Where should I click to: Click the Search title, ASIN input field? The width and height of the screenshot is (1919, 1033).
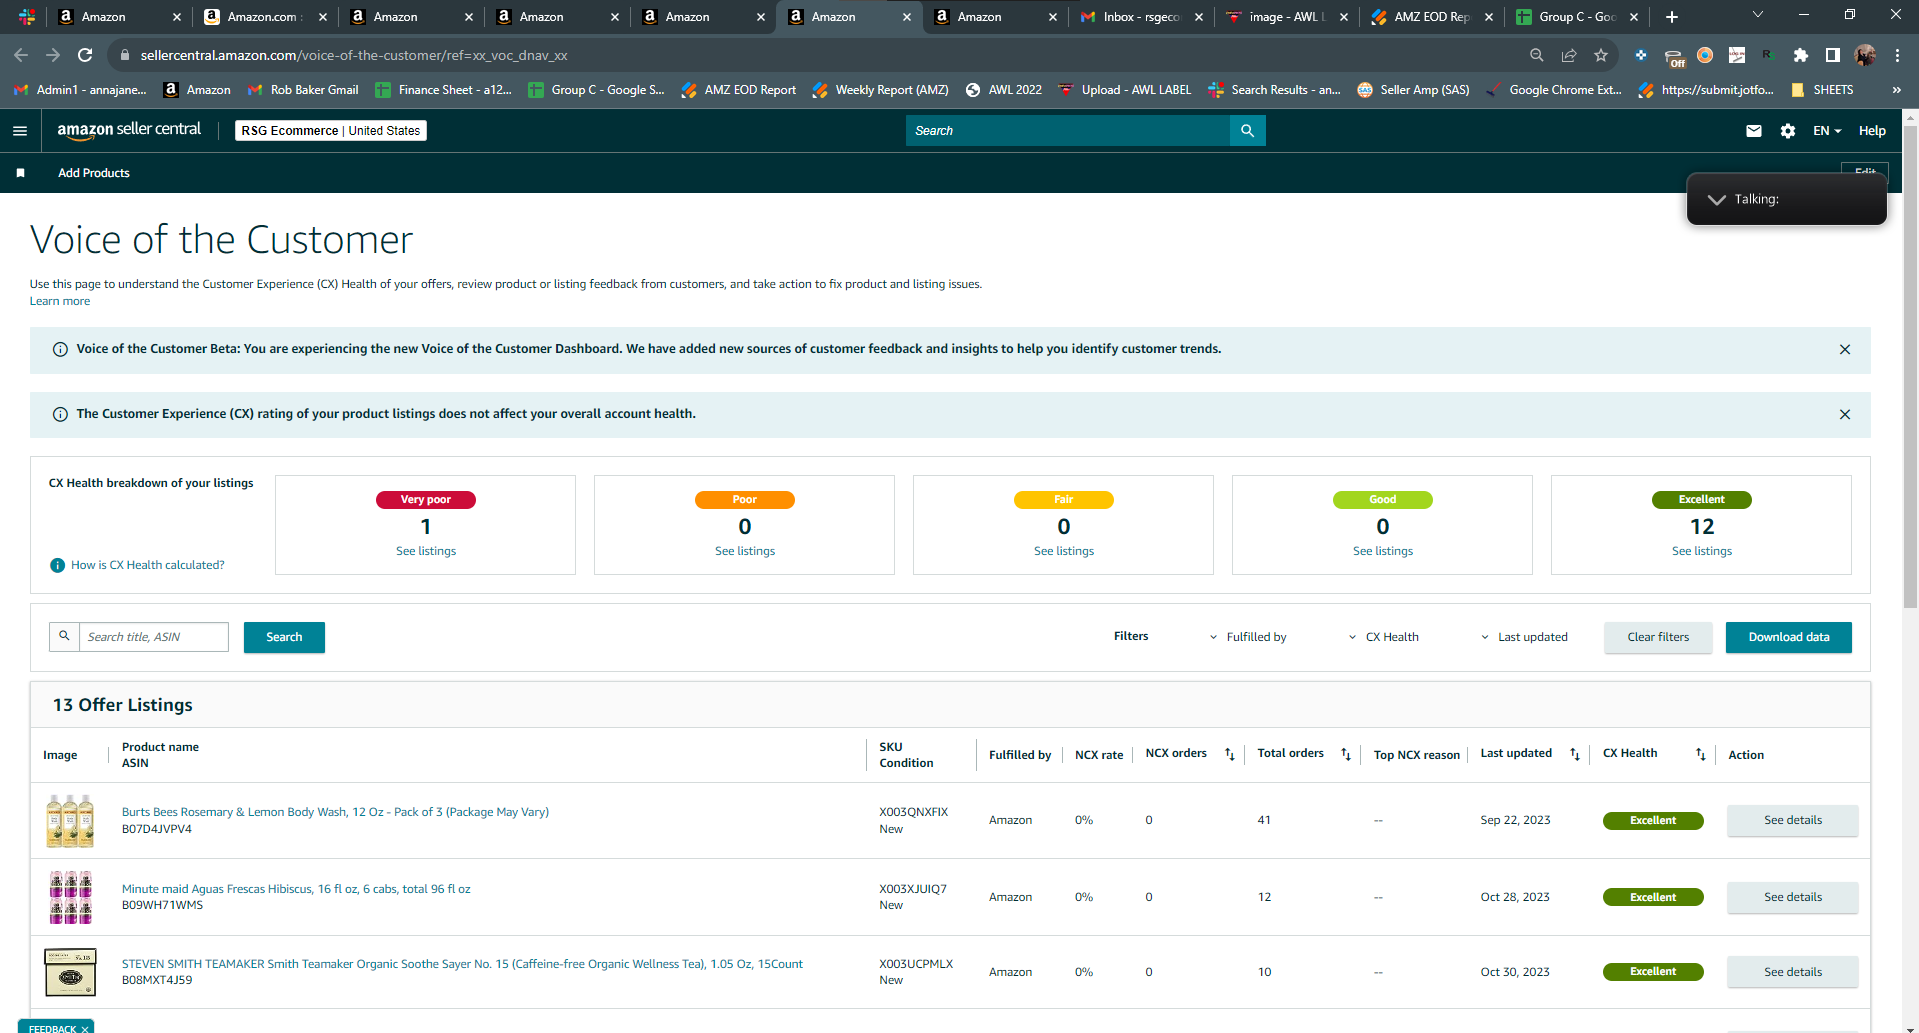point(154,637)
